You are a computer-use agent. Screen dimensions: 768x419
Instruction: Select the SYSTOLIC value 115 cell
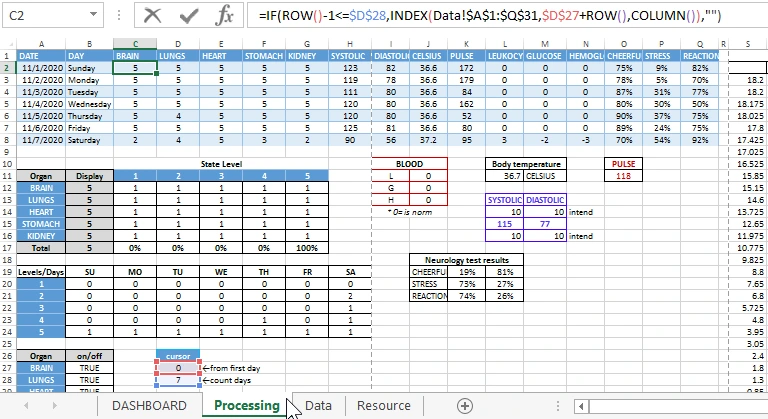tap(504, 224)
